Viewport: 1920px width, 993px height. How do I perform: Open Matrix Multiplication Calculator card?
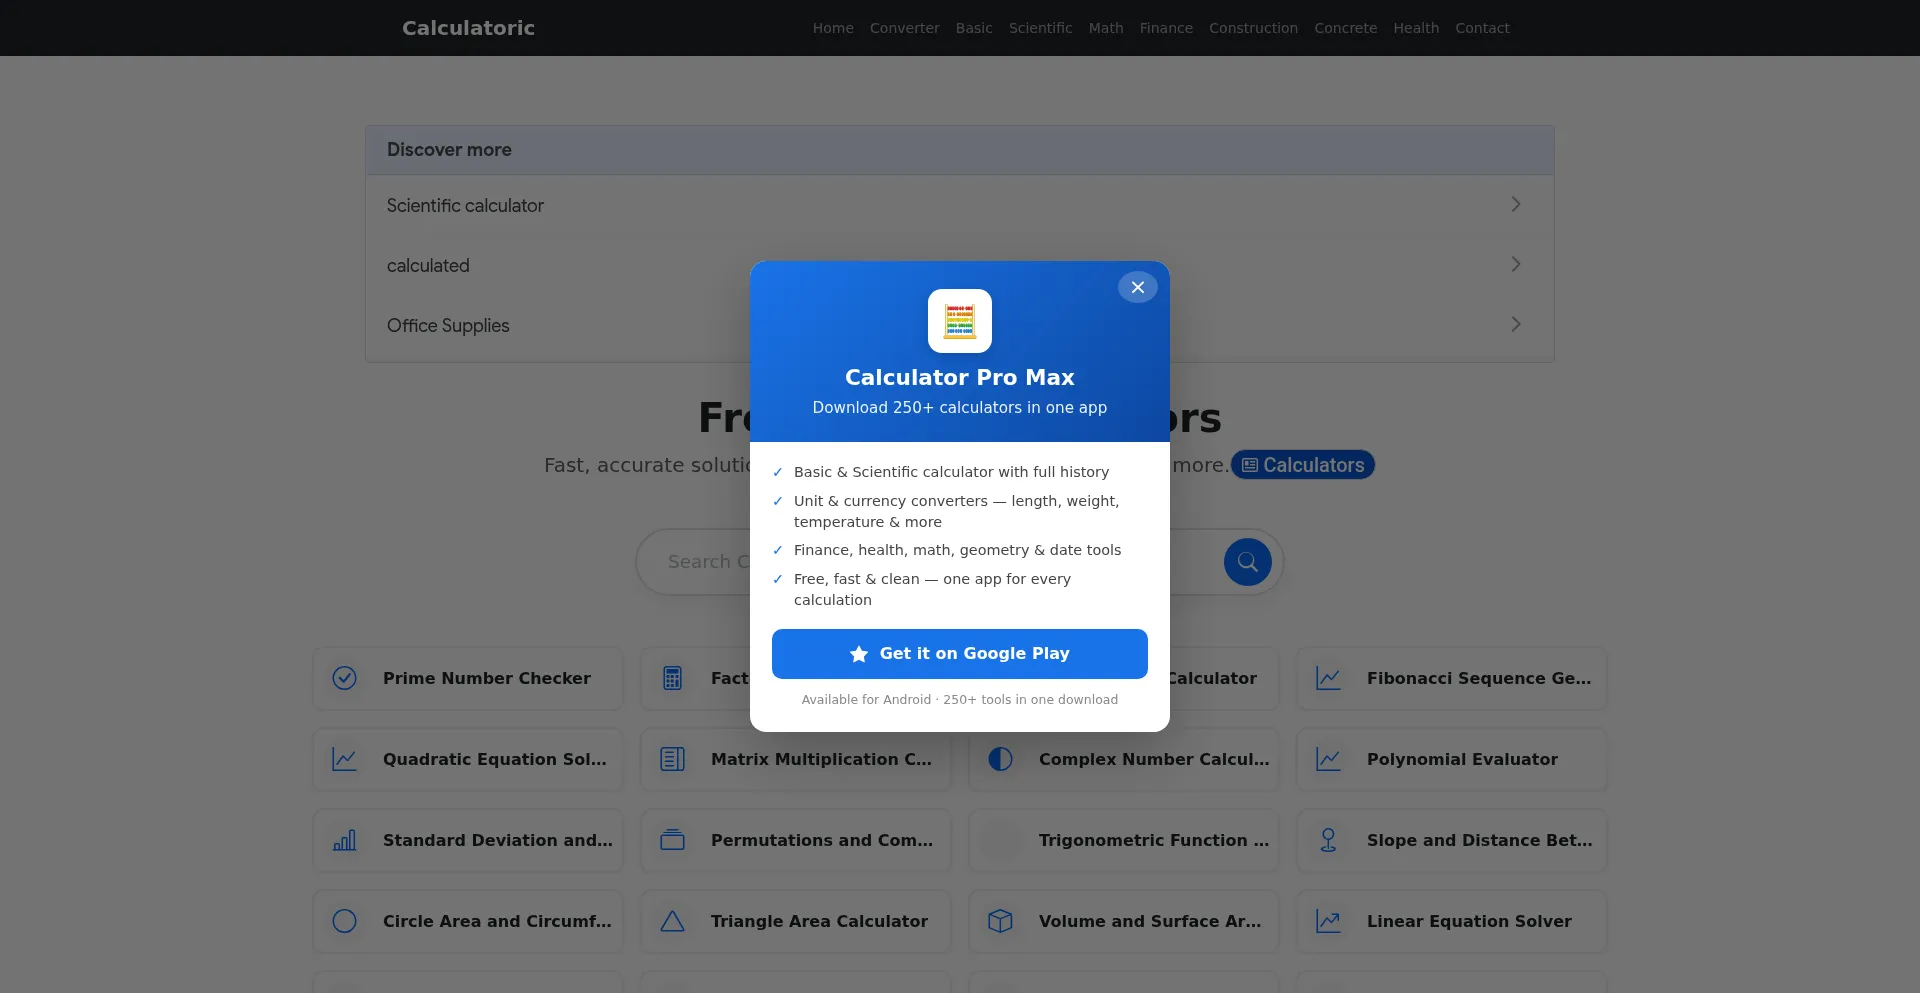pos(796,759)
